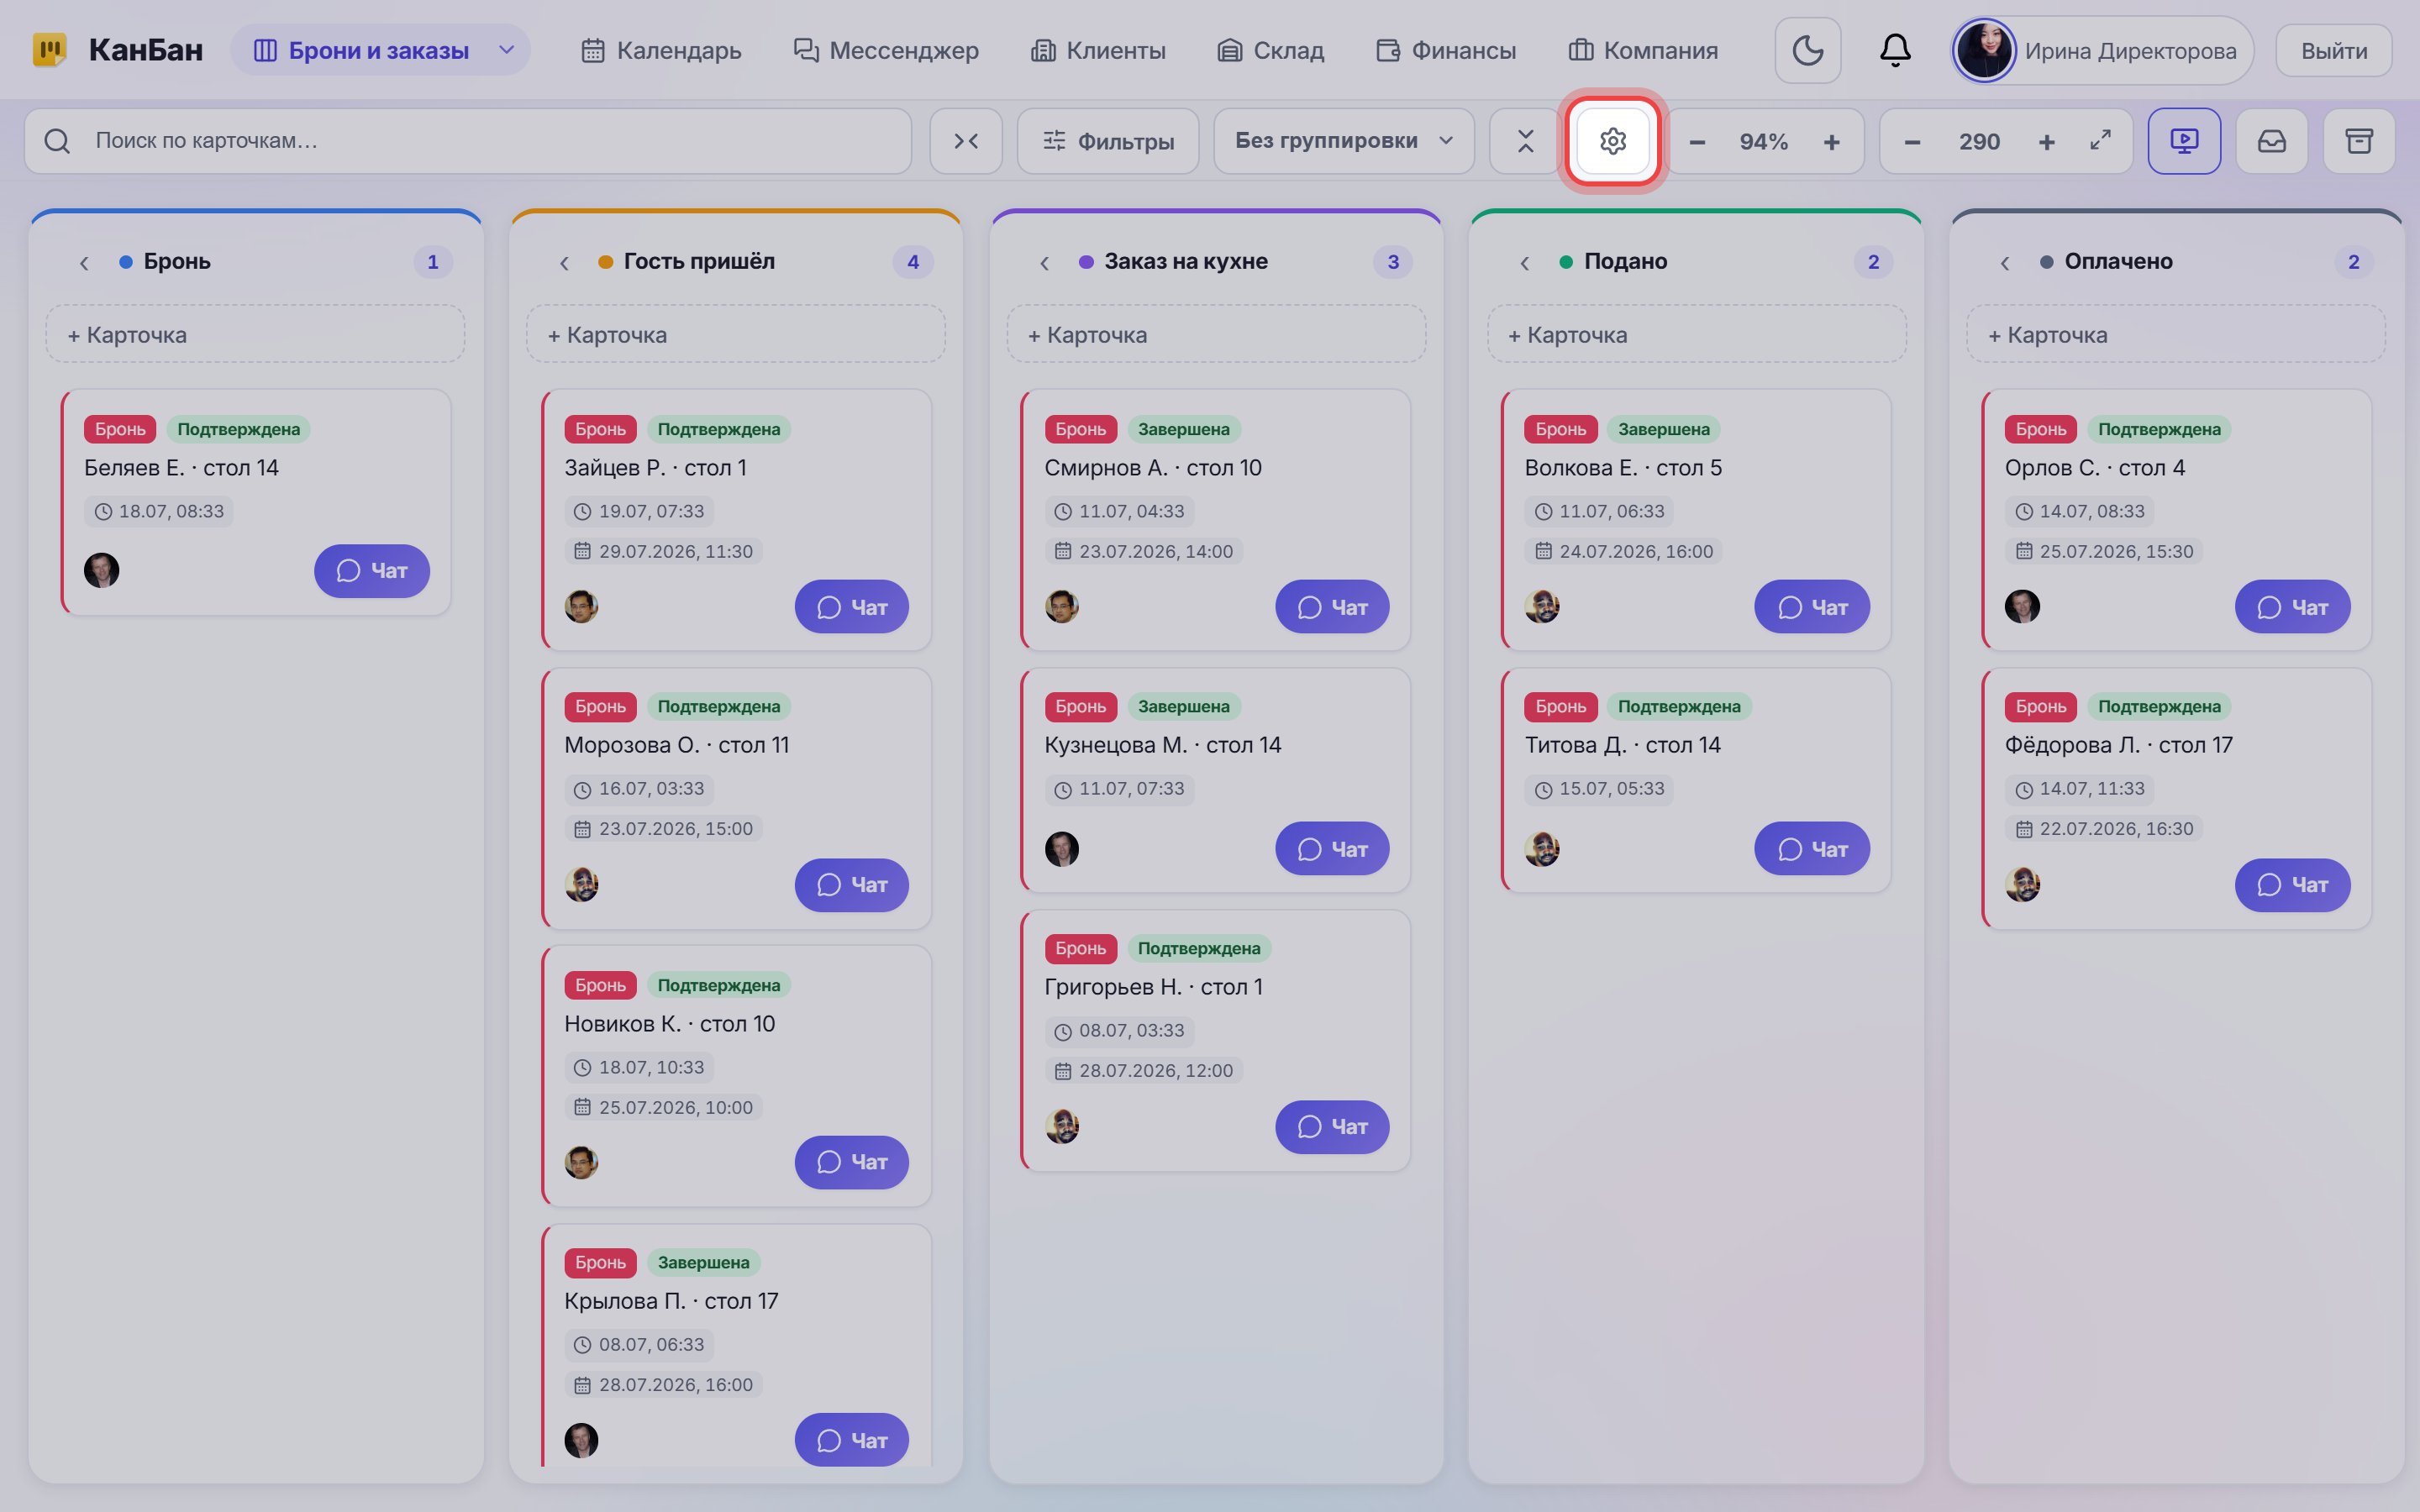Decrease column width below 290
Screen dimensions: 2420x1512
pos(1912,142)
